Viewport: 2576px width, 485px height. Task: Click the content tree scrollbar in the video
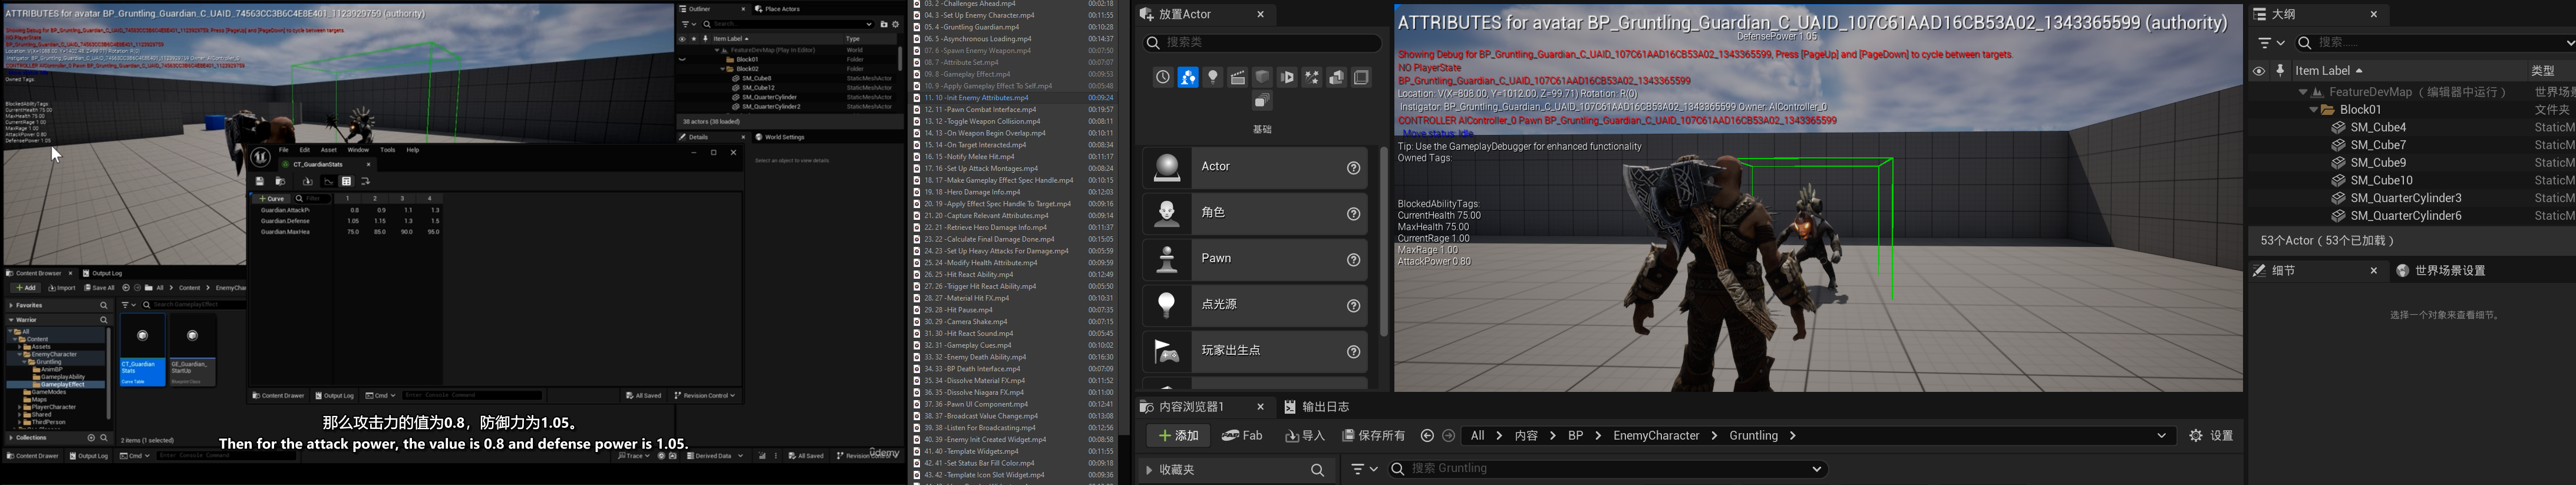pos(108,373)
